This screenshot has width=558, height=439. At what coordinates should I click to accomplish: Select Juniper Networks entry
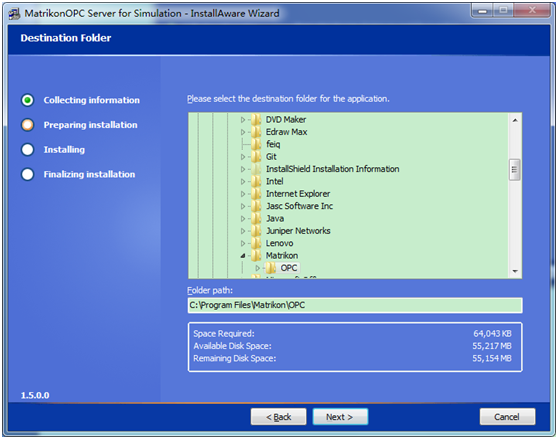[x=298, y=231]
